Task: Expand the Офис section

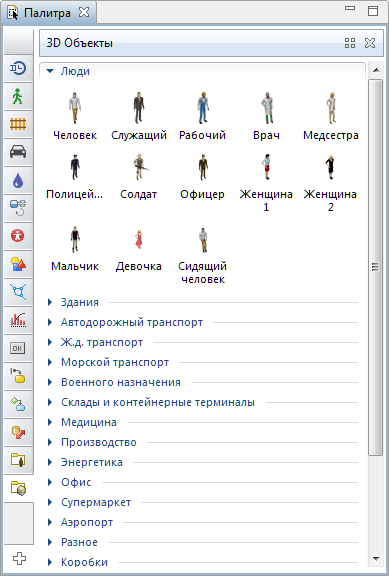Action: coord(50,482)
